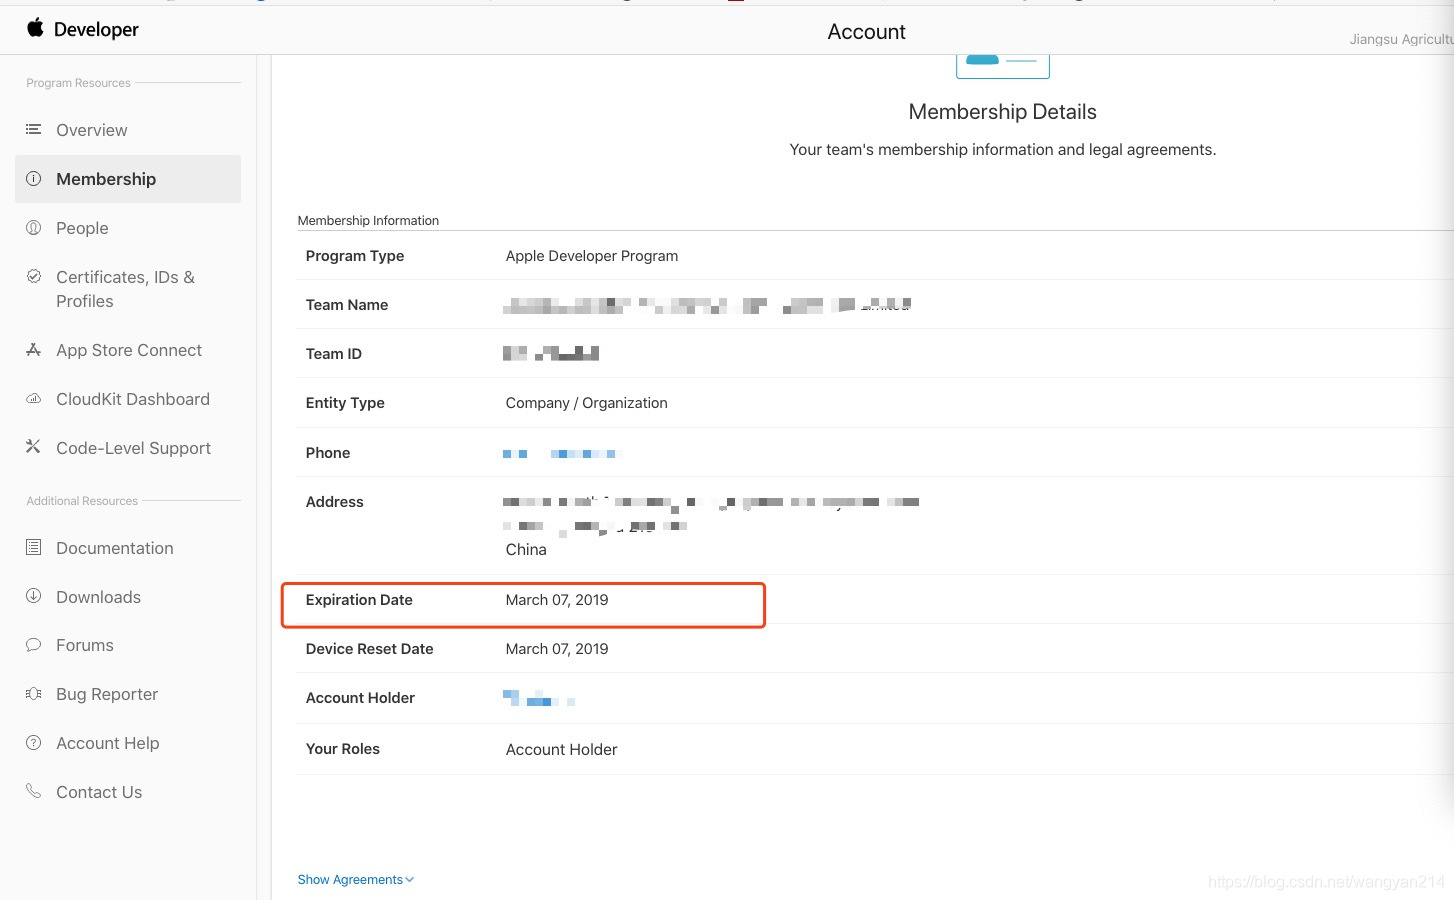
Task: Click the Forums speech bubble icon
Action: 33,645
